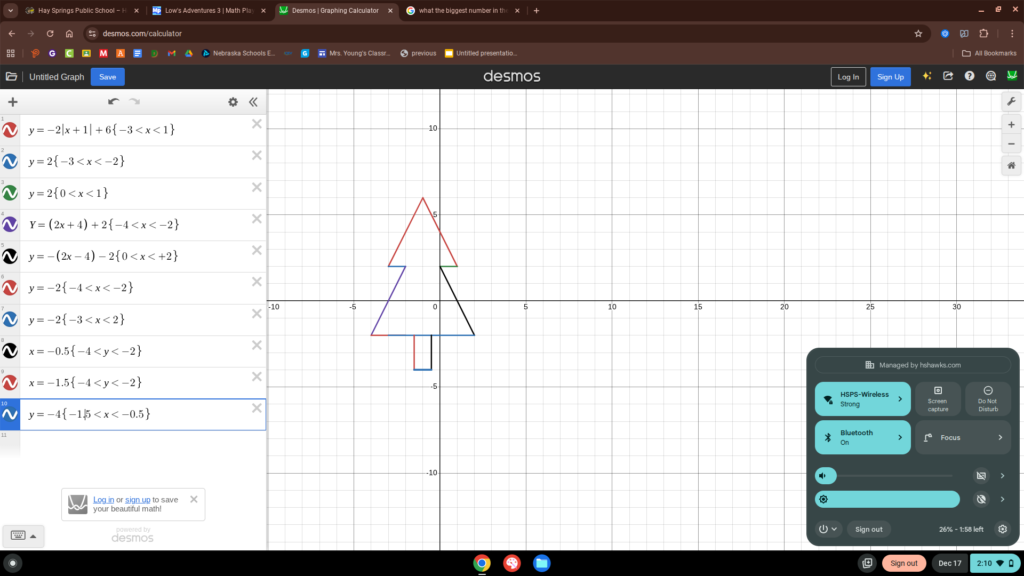Screen dimensions: 1024x576
Task: Open the Help question mark menu
Action: point(969,76)
